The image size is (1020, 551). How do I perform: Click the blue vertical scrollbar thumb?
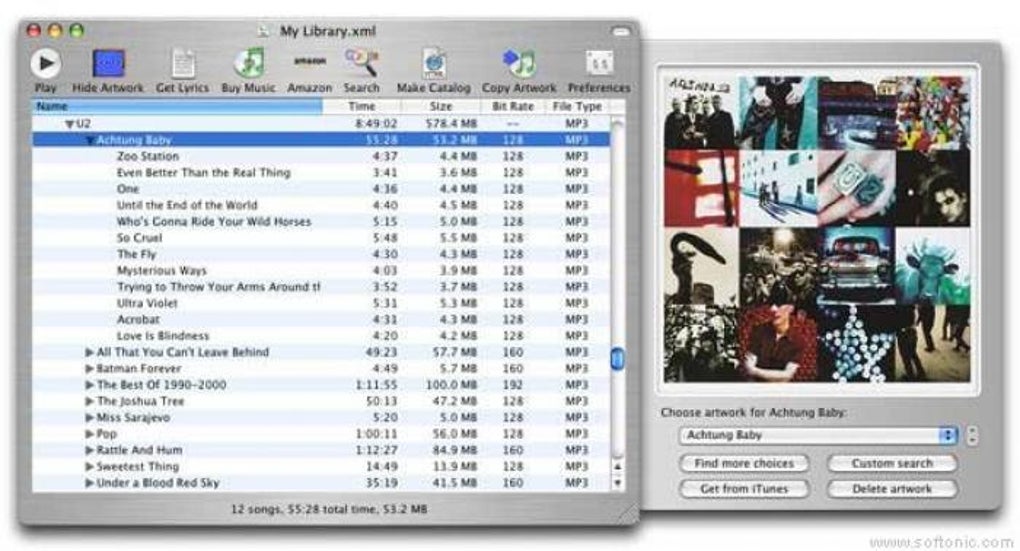617,359
